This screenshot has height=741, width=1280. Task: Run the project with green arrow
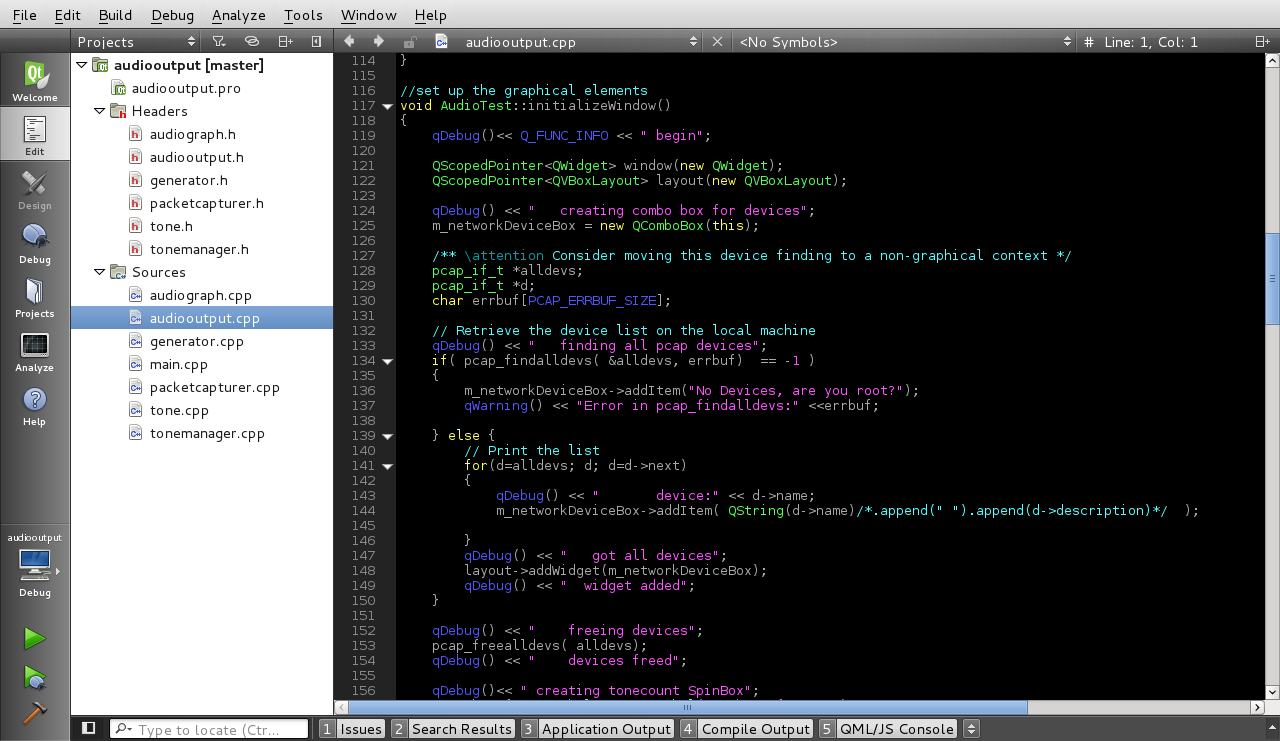pyautogui.click(x=35, y=638)
